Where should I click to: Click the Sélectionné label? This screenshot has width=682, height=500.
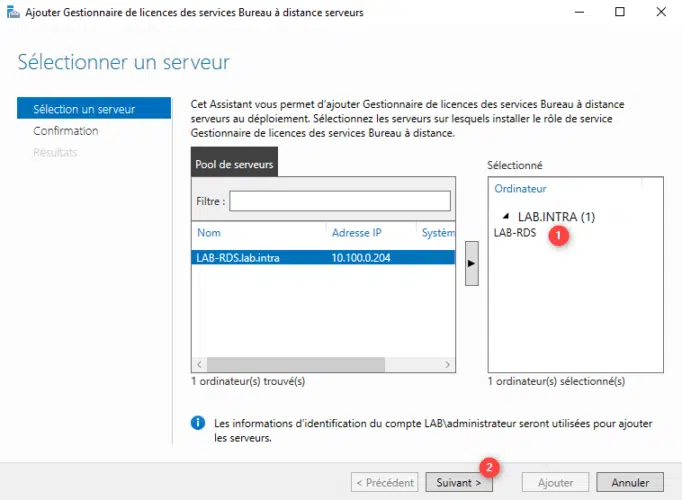coord(515,165)
